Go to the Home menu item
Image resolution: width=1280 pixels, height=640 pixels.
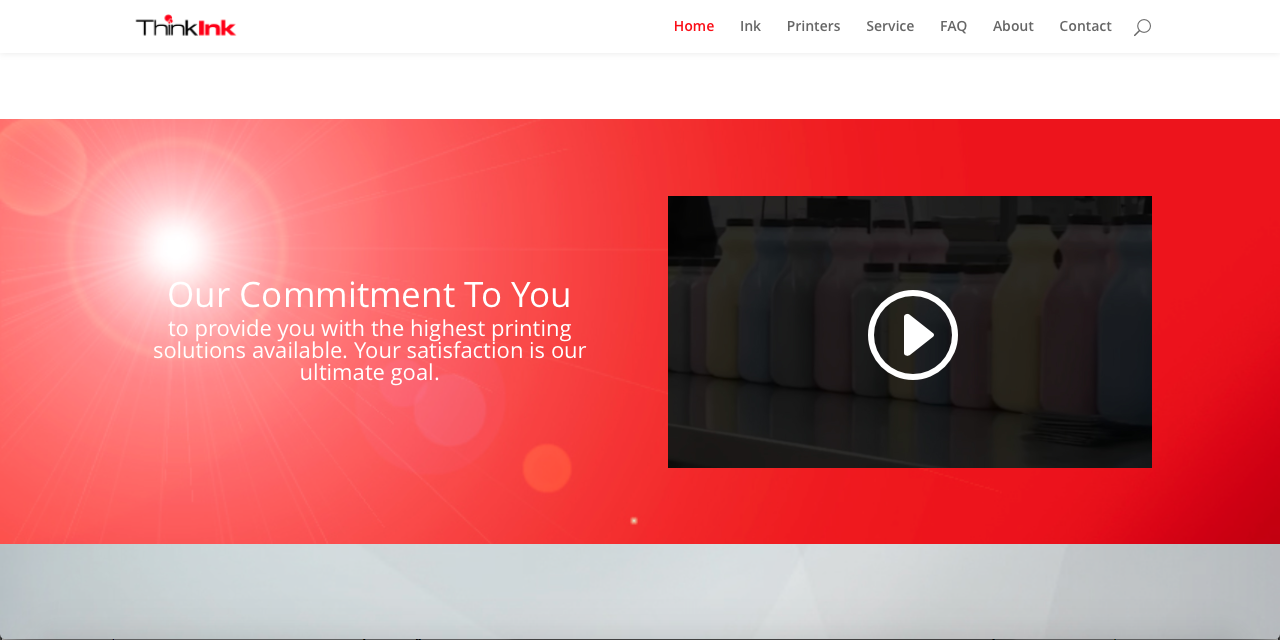[694, 26]
